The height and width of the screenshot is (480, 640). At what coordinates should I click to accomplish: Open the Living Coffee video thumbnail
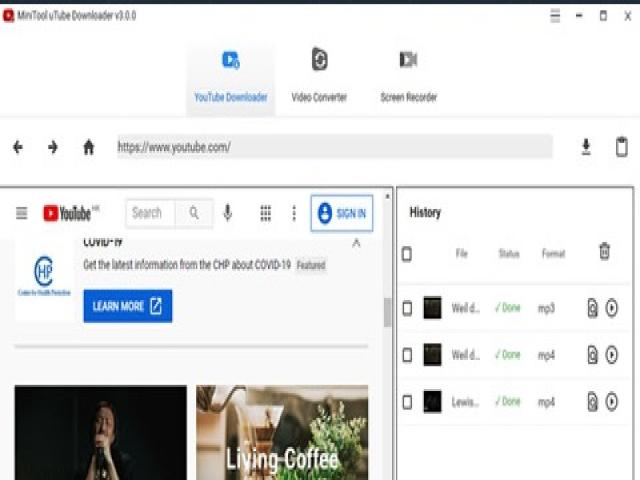coord(282,433)
